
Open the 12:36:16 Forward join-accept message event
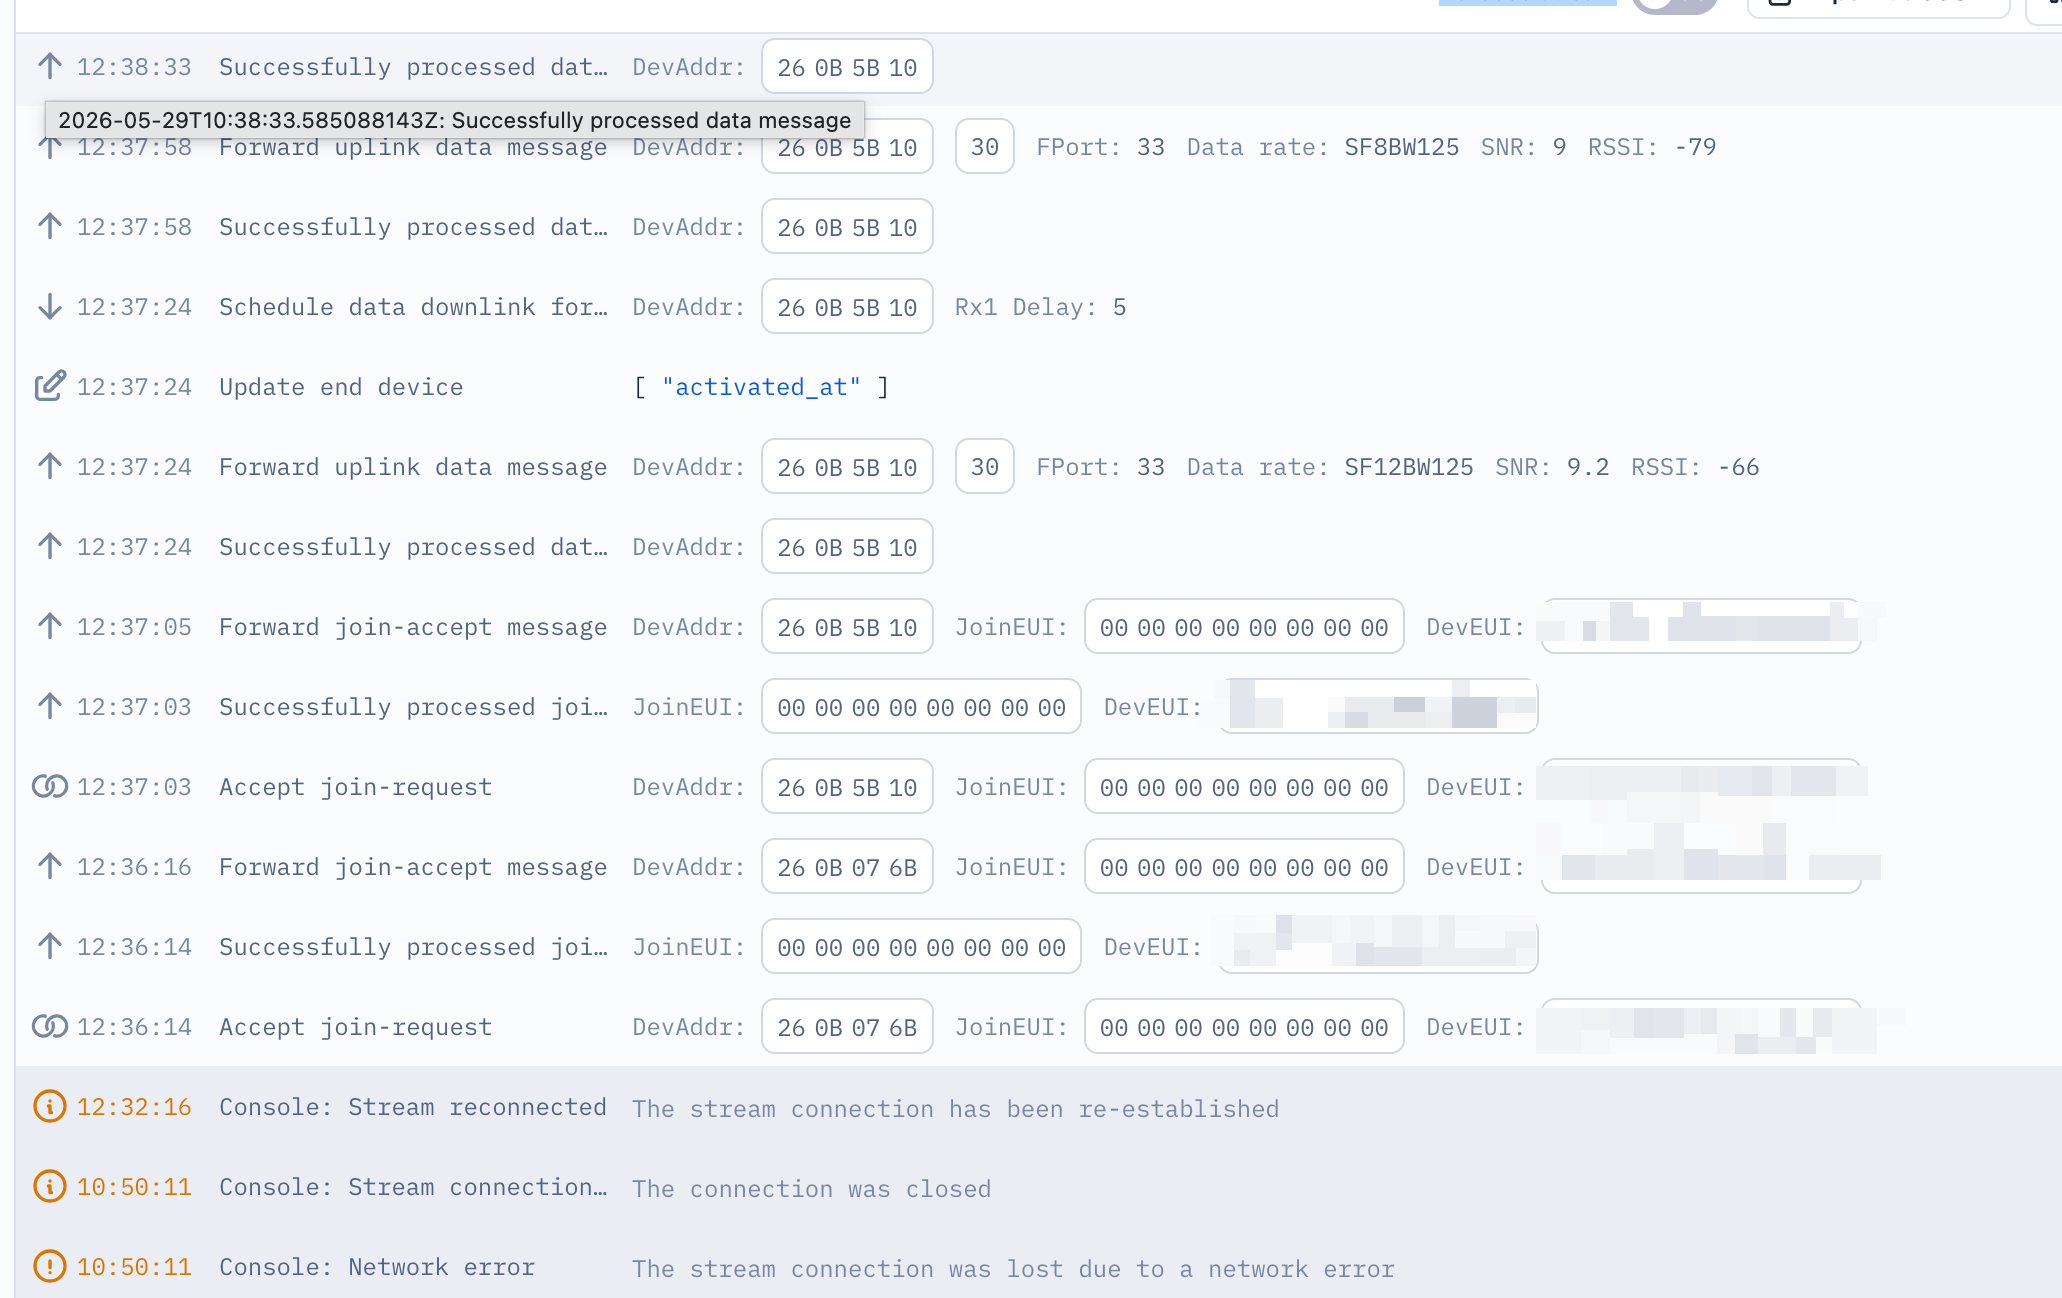coord(1038,867)
